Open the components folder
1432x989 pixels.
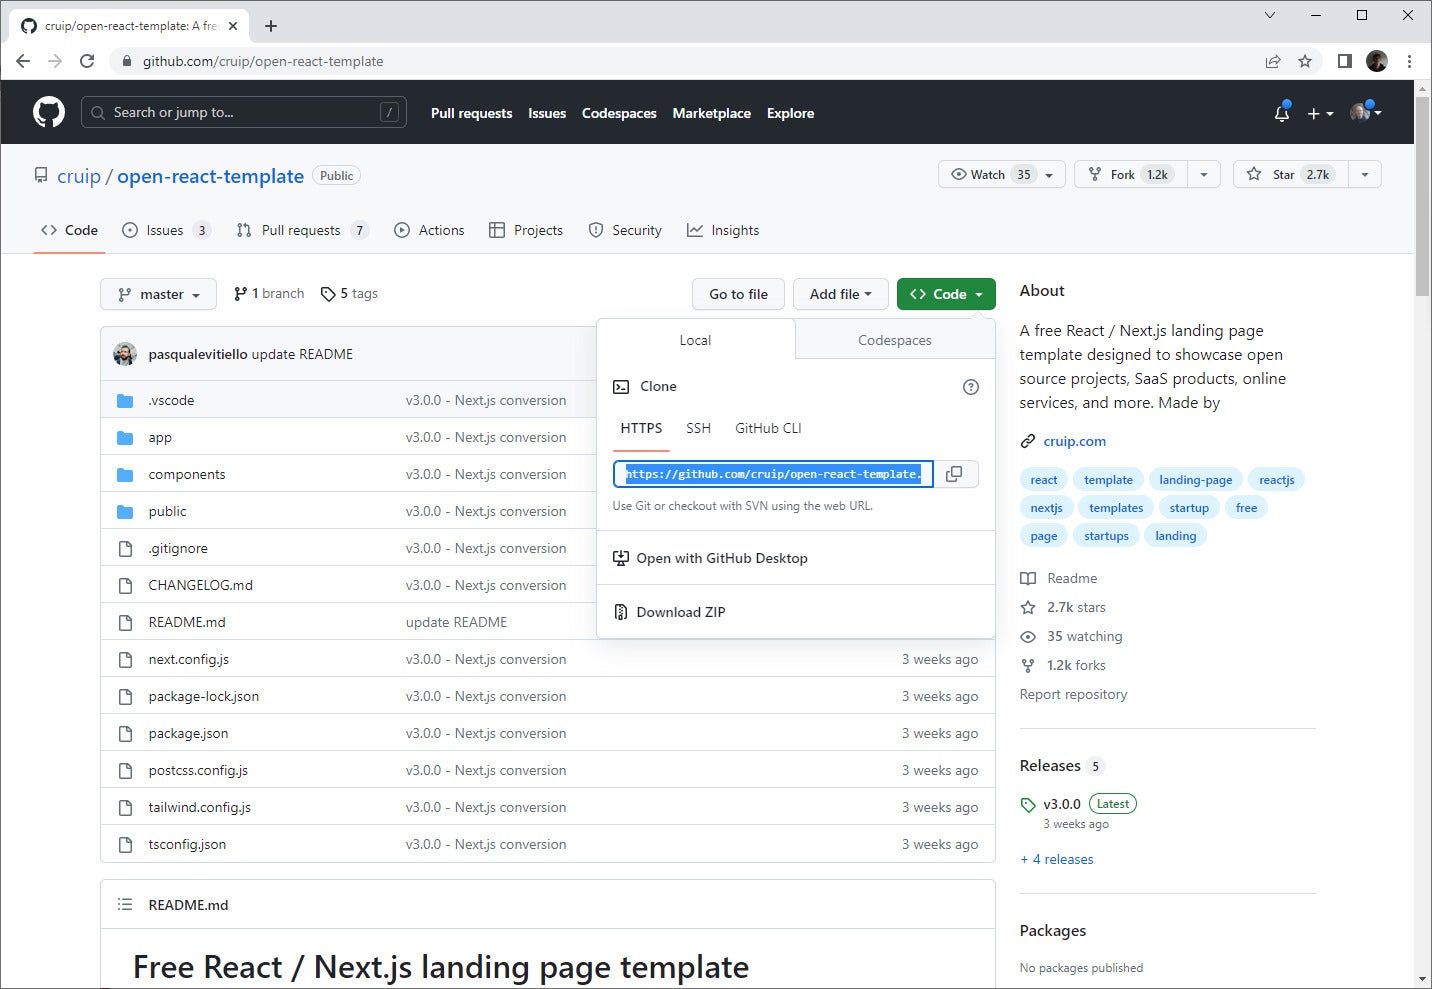click(187, 474)
